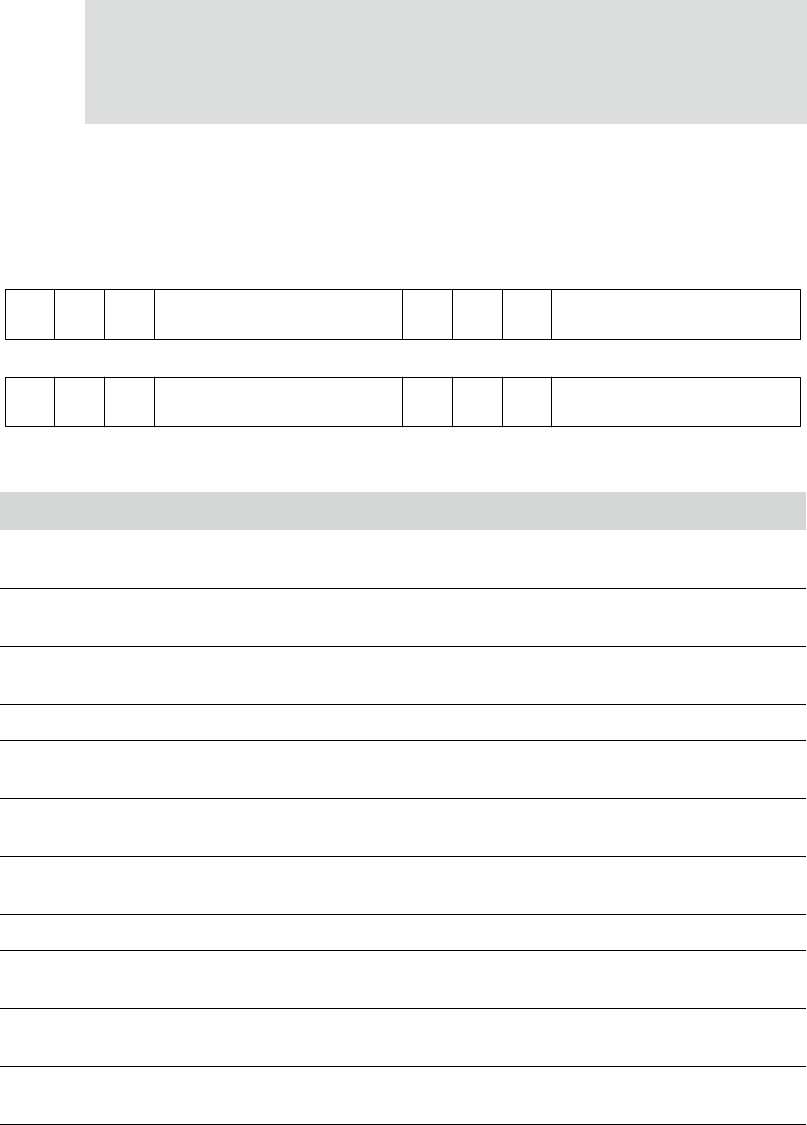Focus the last wide field in lower row

[x=676, y=402]
